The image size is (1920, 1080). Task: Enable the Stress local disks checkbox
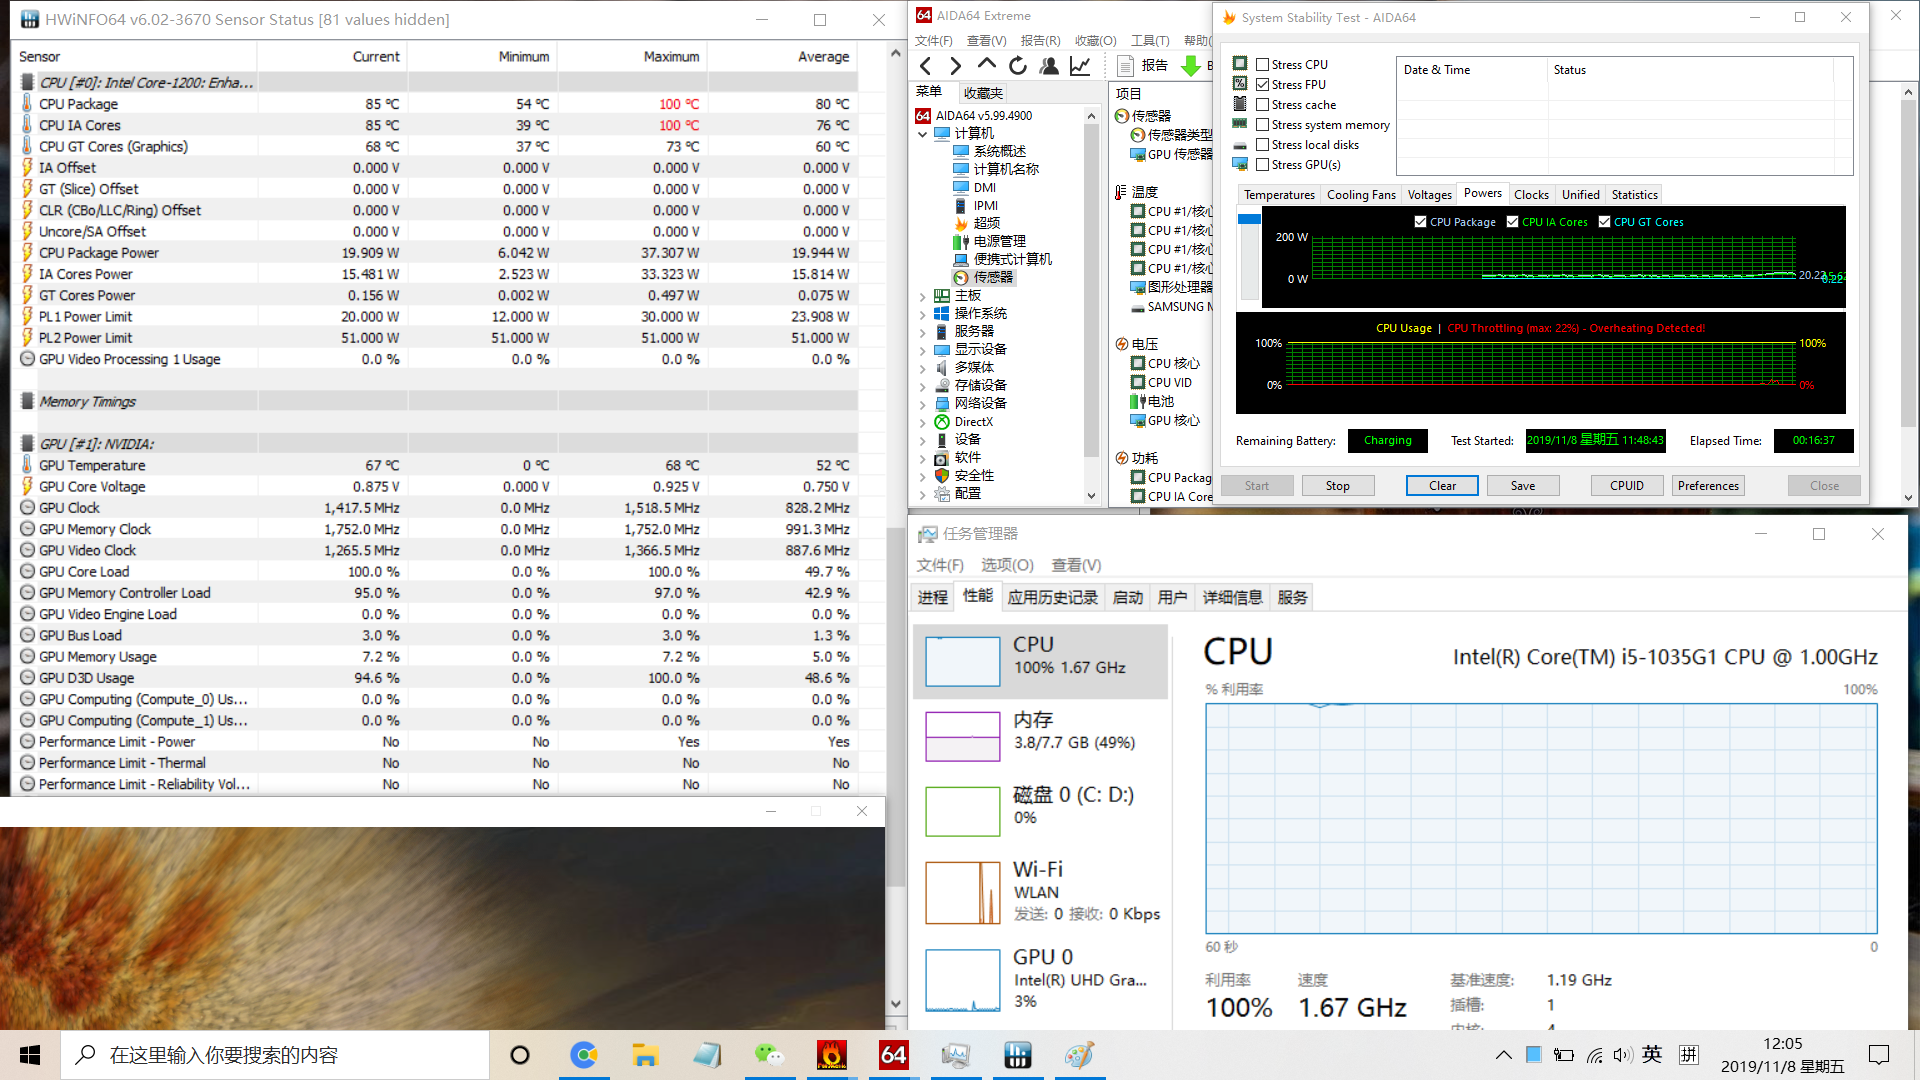pyautogui.click(x=1262, y=144)
